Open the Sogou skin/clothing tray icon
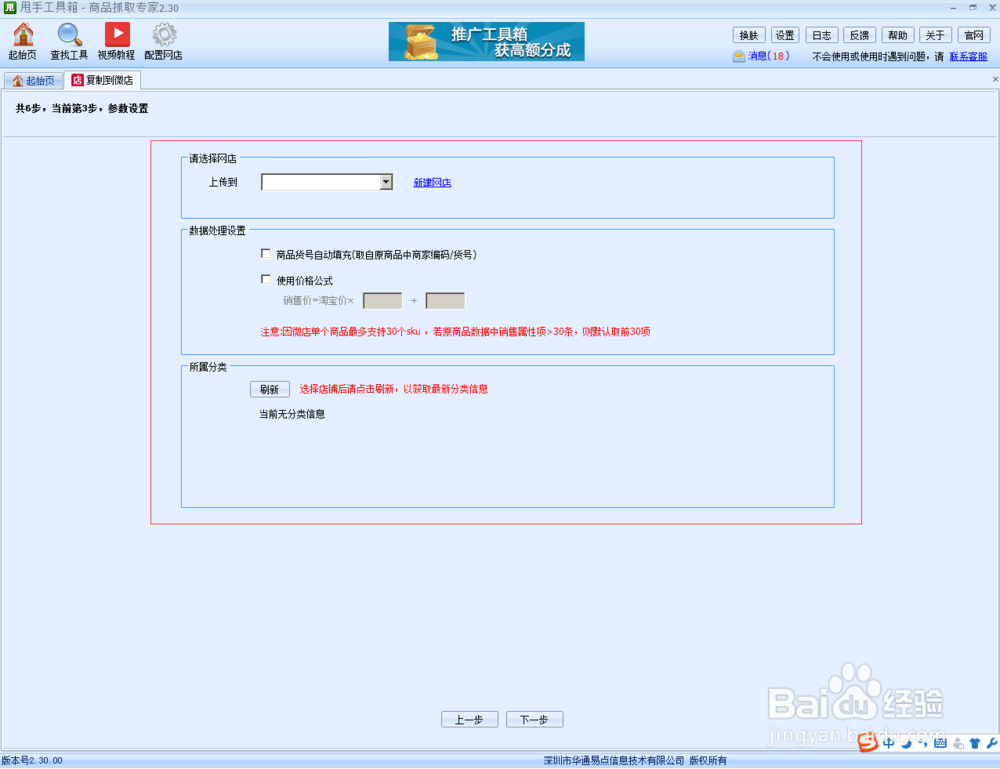This screenshot has height=769, width=1000. click(x=974, y=743)
